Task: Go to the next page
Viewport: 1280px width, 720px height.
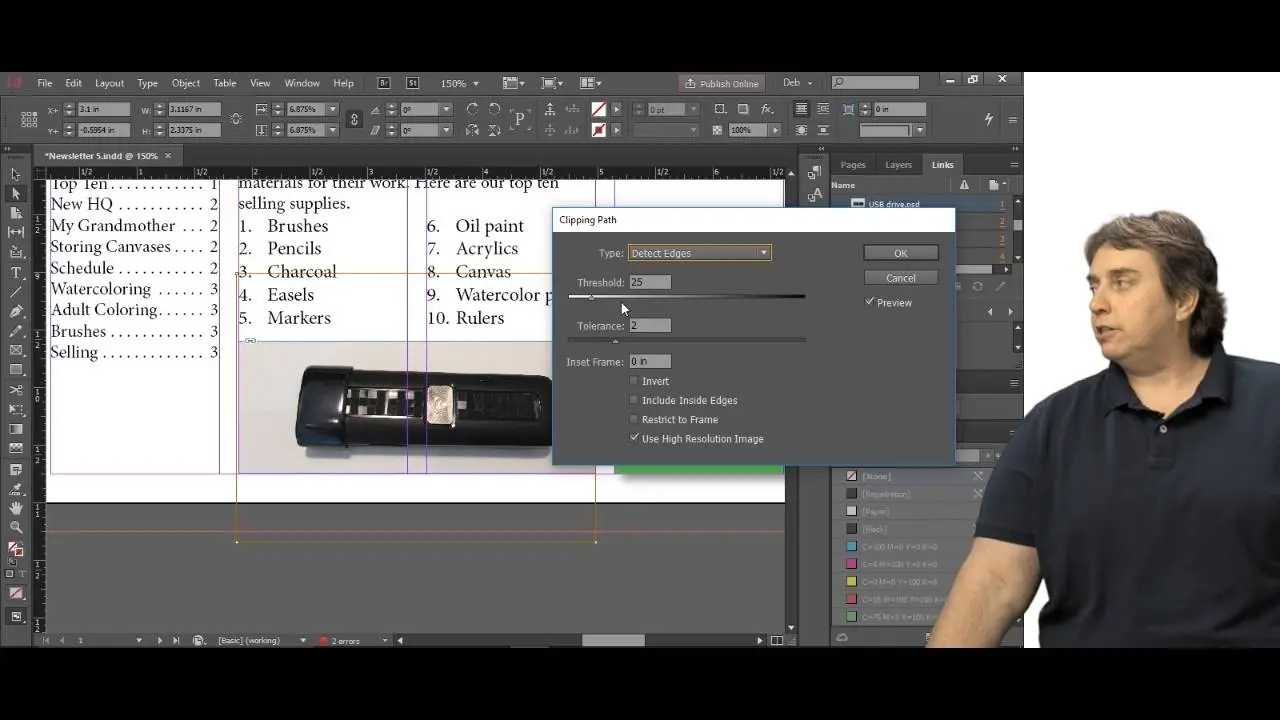Action: pos(159,640)
